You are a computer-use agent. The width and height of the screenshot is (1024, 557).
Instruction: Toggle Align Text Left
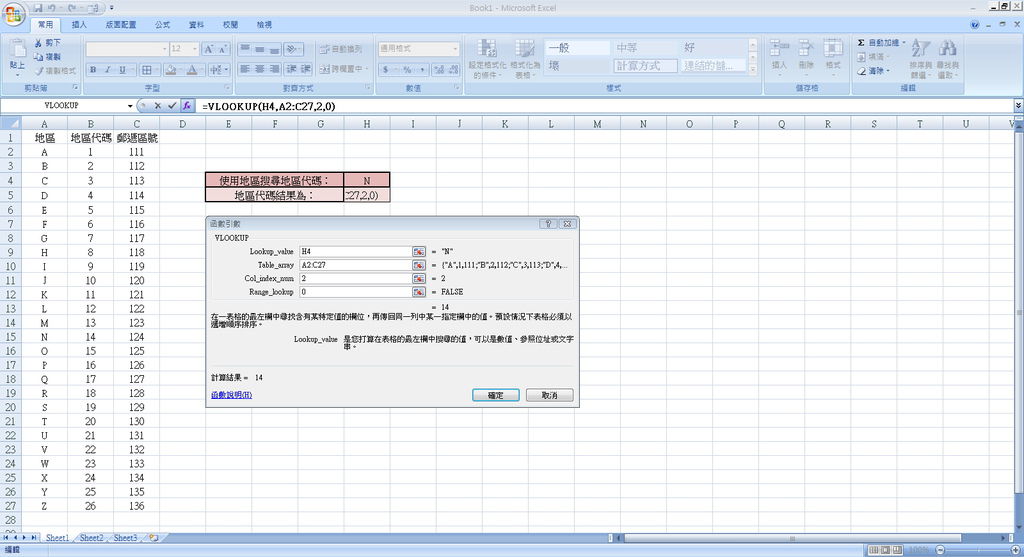245,69
